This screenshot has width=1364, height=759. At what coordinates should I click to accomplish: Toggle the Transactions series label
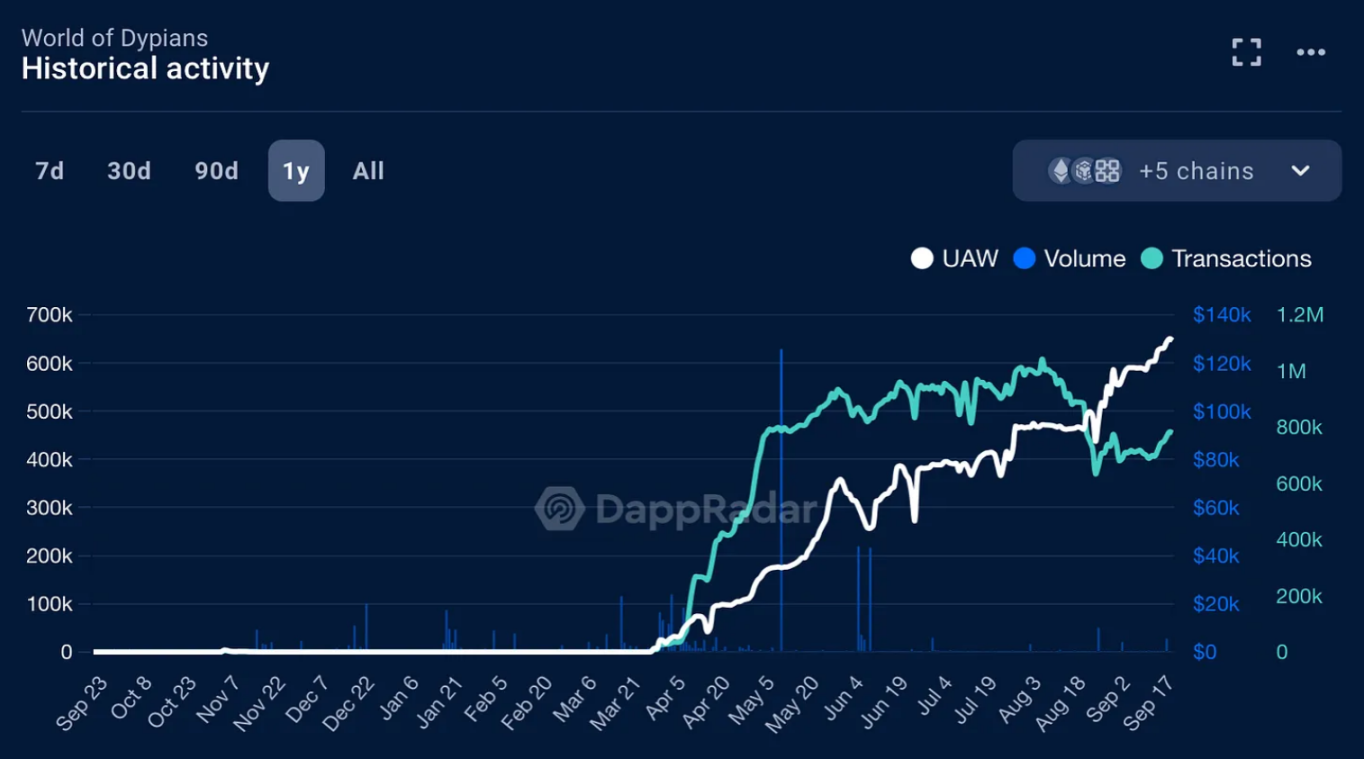(1241, 259)
